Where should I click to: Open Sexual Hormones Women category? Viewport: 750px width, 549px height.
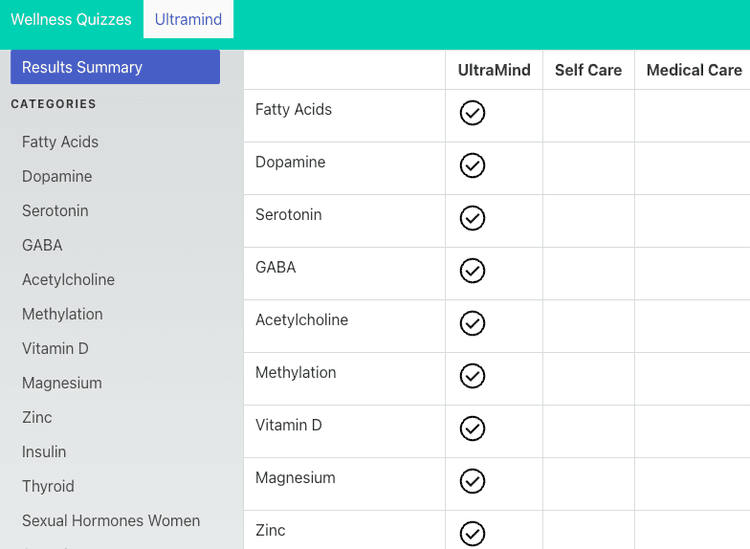111,521
